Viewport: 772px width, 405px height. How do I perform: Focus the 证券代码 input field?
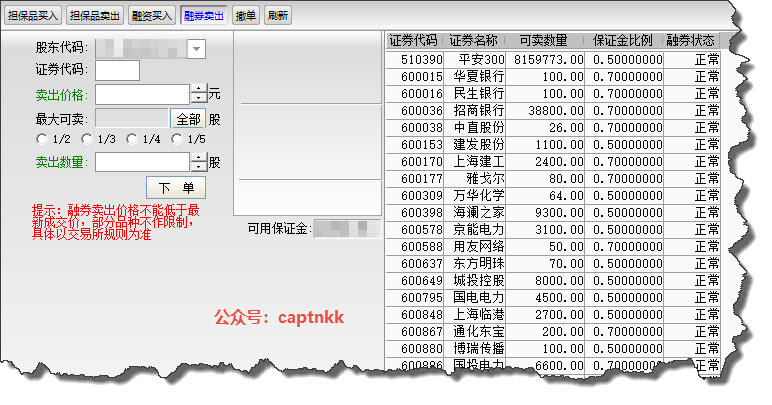pyautogui.click(x=117, y=70)
